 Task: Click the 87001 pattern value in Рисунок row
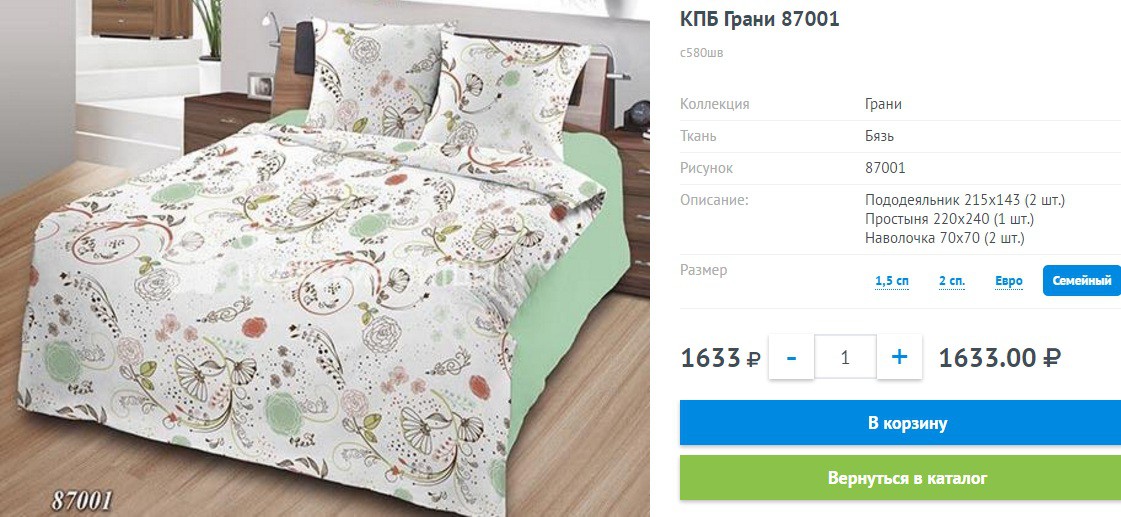[885, 168]
